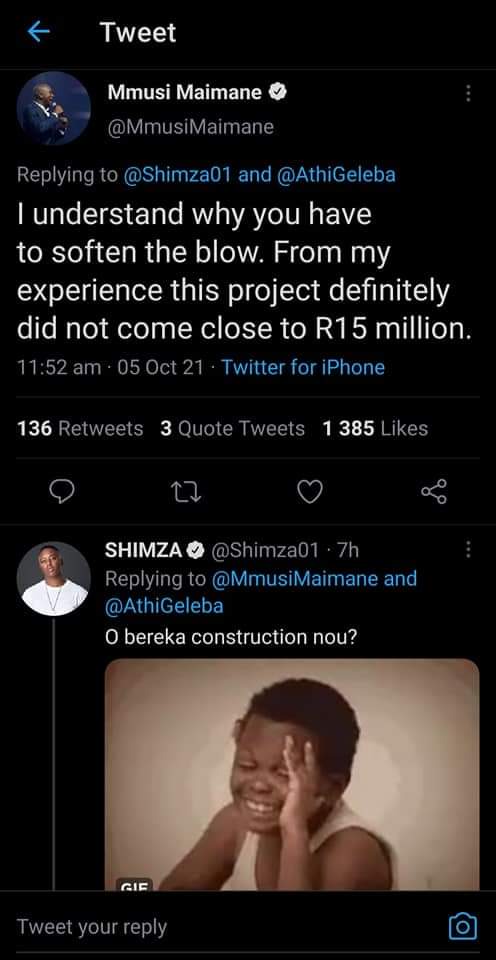Tap the Twitter for iPhone link
Viewport: 496px width, 960px height.
(x=303, y=367)
